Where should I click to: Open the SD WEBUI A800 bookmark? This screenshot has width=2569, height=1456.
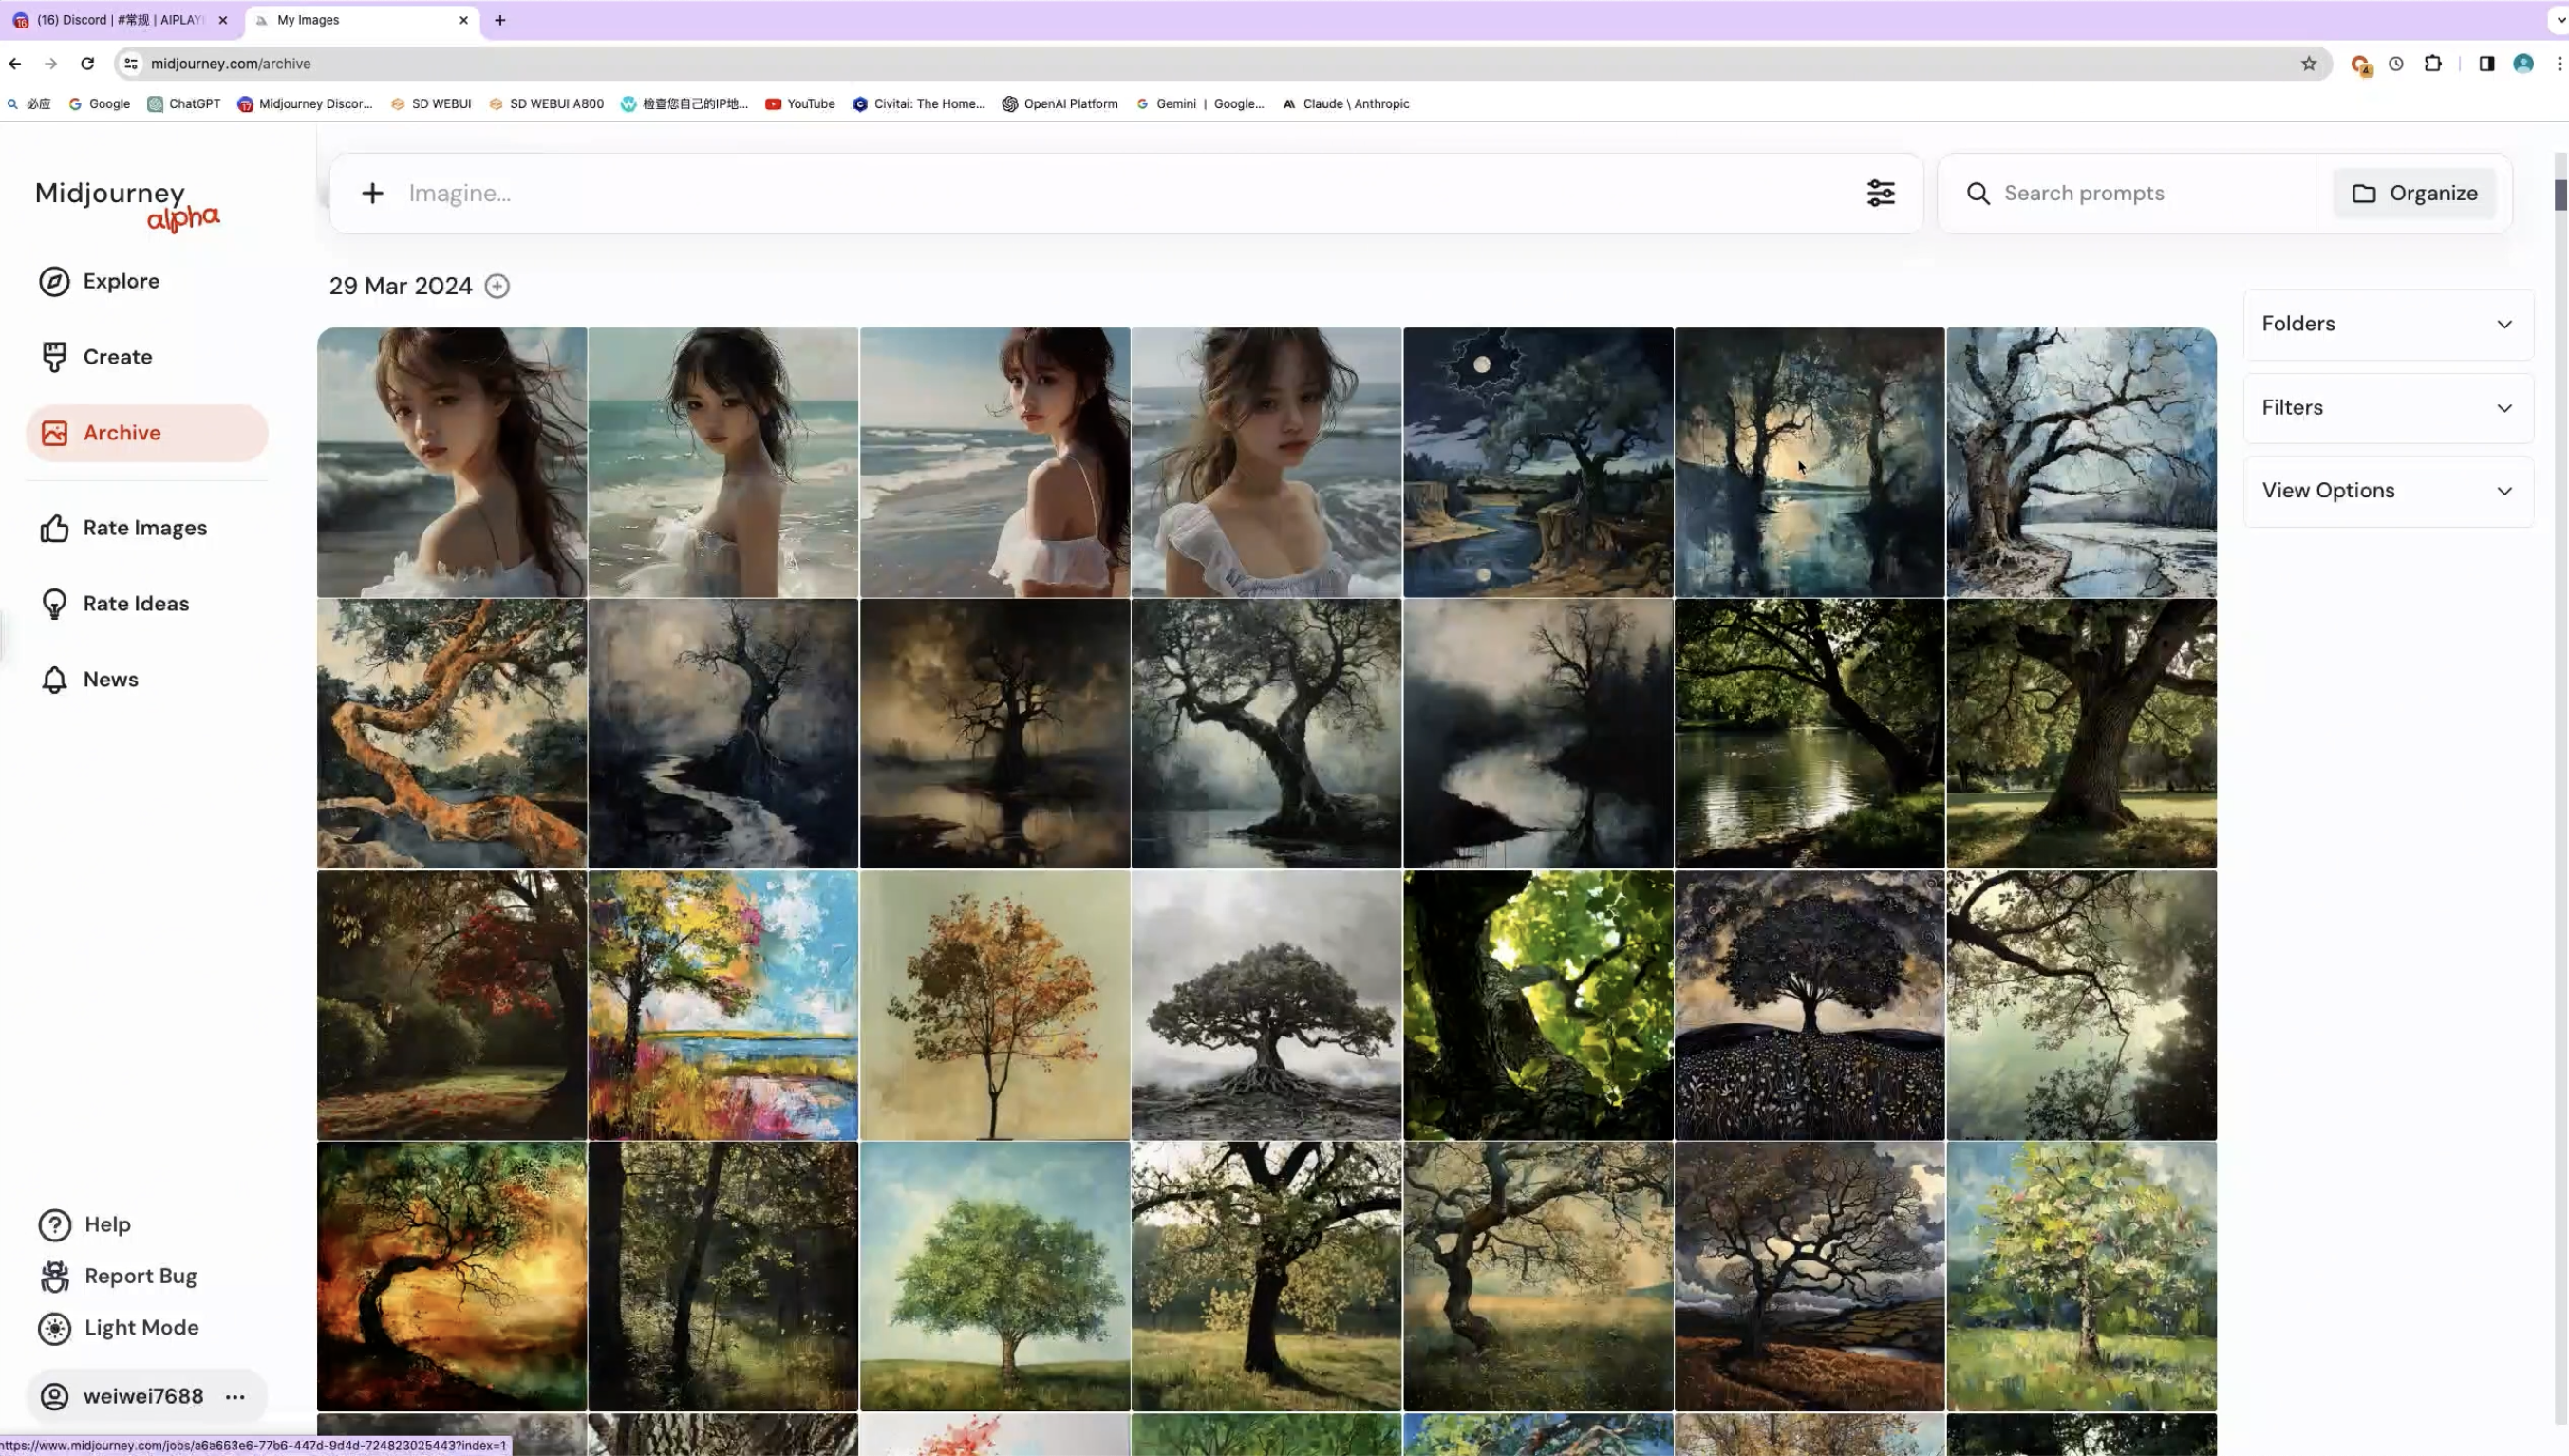coord(546,104)
